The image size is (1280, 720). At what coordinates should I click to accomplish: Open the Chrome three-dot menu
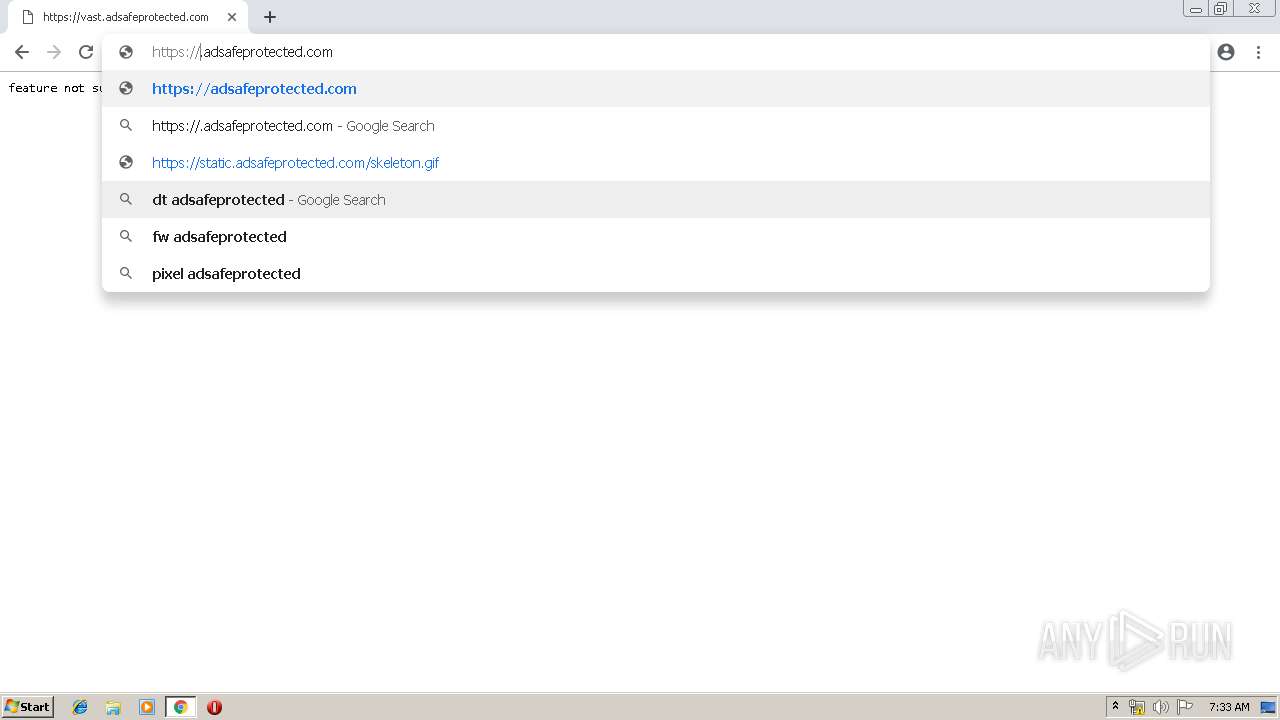1258,52
